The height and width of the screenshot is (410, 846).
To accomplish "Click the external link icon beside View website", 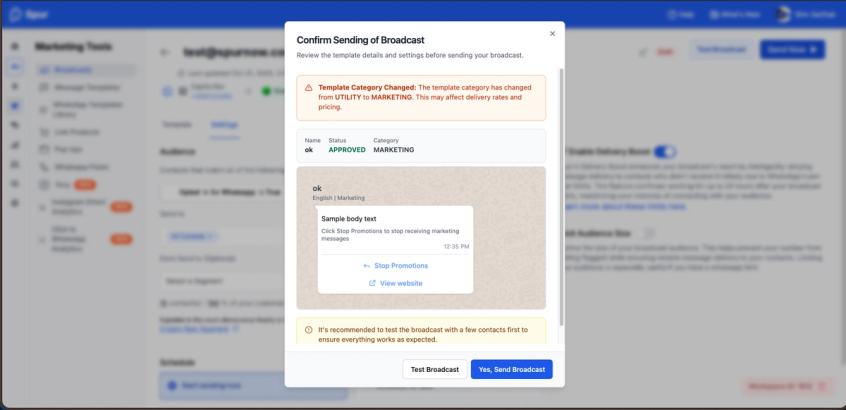I will pyautogui.click(x=372, y=283).
